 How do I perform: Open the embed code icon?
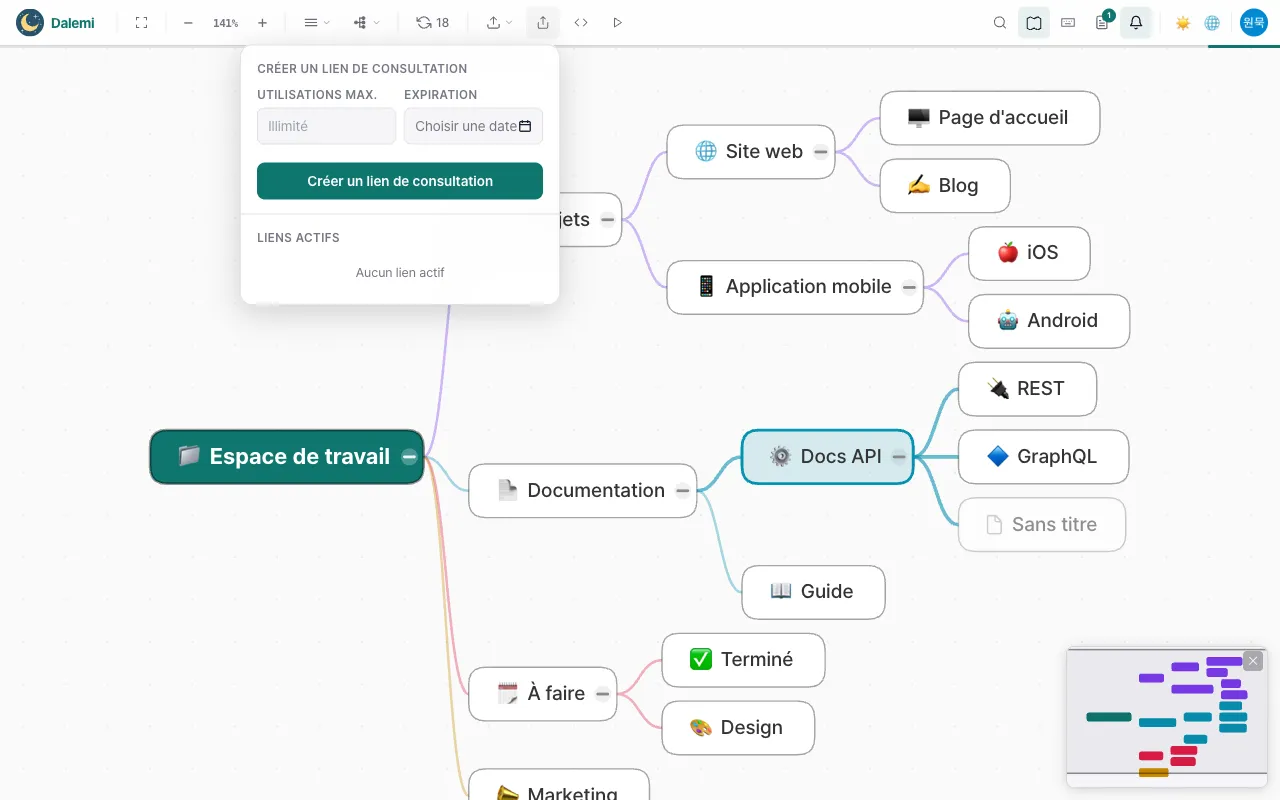point(581,22)
